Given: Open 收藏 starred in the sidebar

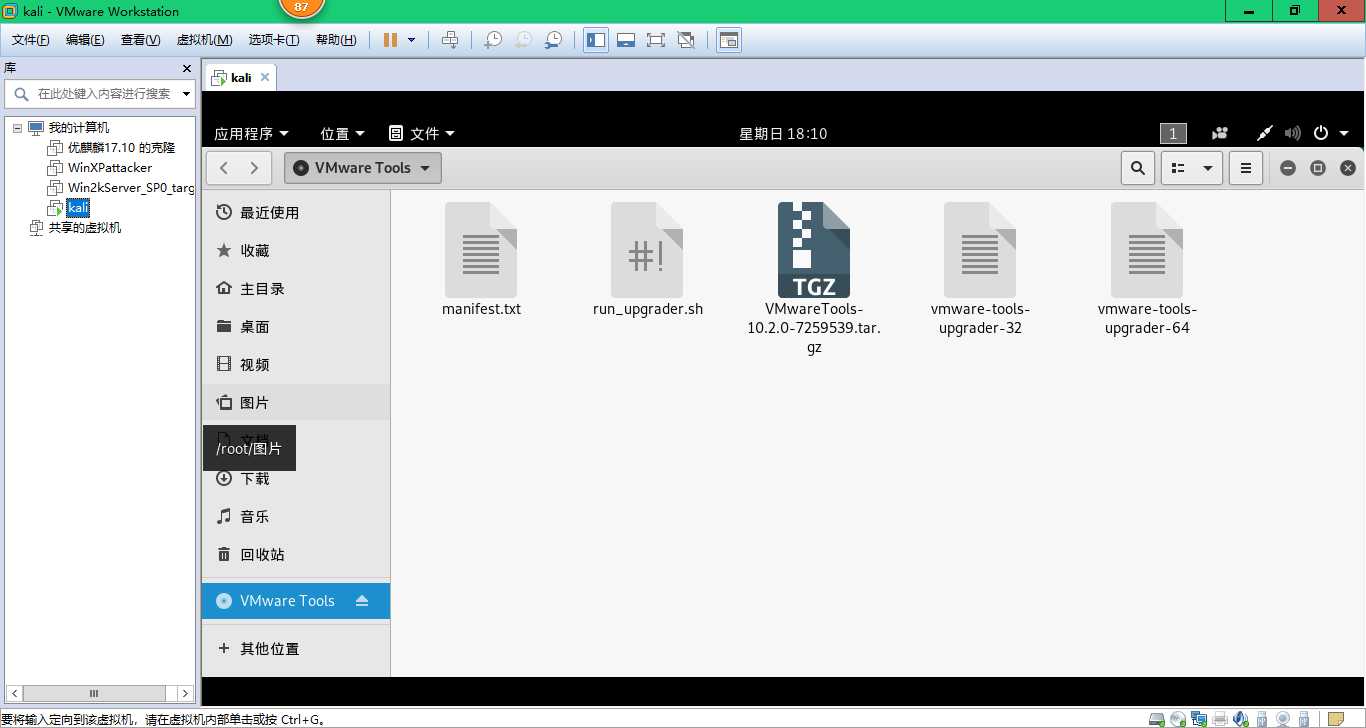Looking at the screenshot, I should pos(296,251).
